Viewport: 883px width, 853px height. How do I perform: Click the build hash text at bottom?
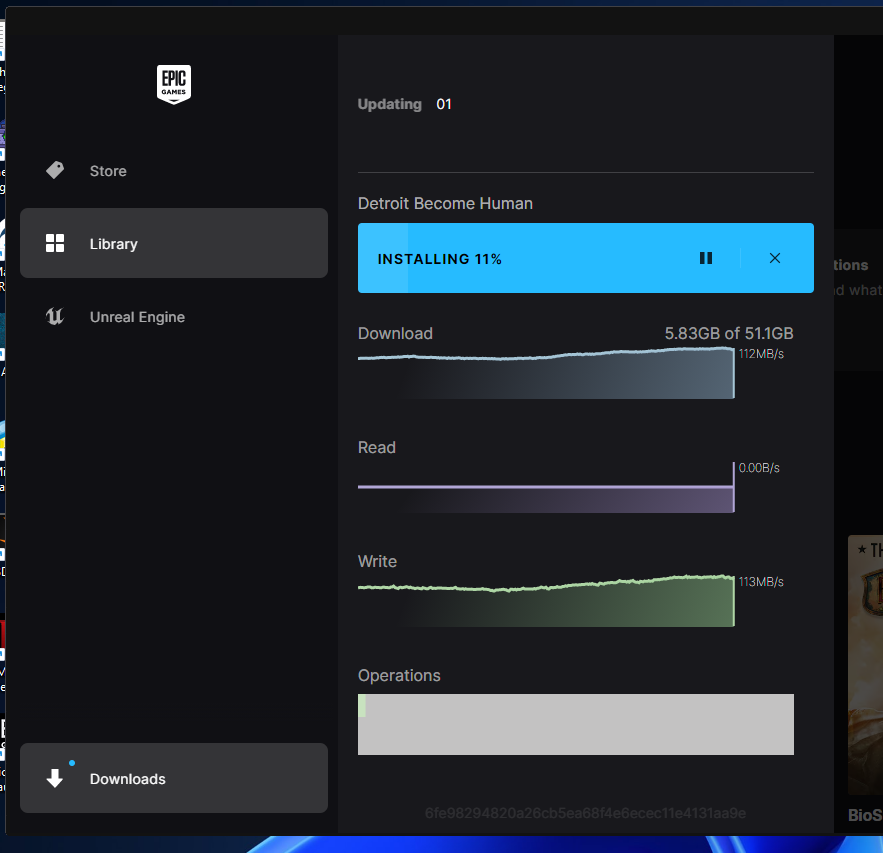[x=586, y=813]
